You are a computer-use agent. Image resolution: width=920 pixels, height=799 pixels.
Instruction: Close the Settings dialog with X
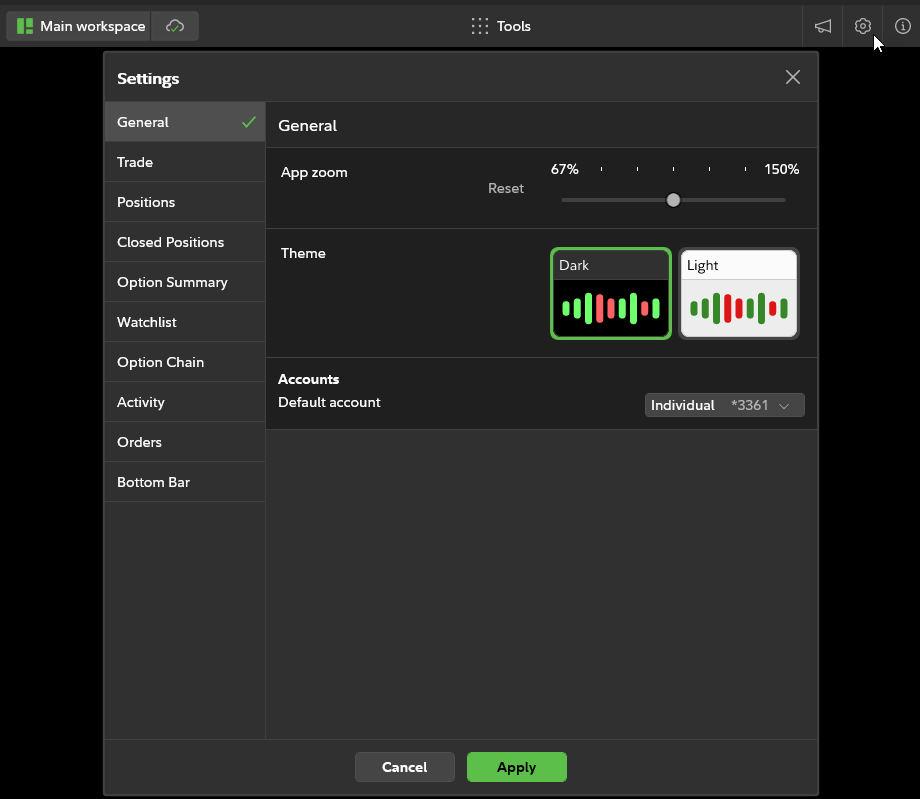pos(793,77)
